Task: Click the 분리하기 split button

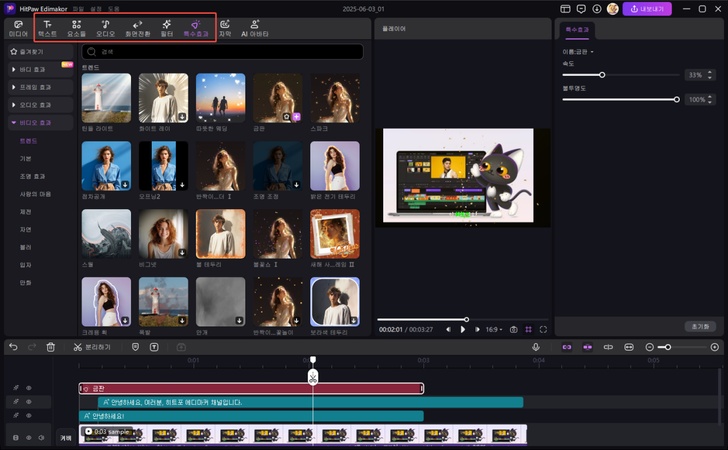Action: [92, 347]
